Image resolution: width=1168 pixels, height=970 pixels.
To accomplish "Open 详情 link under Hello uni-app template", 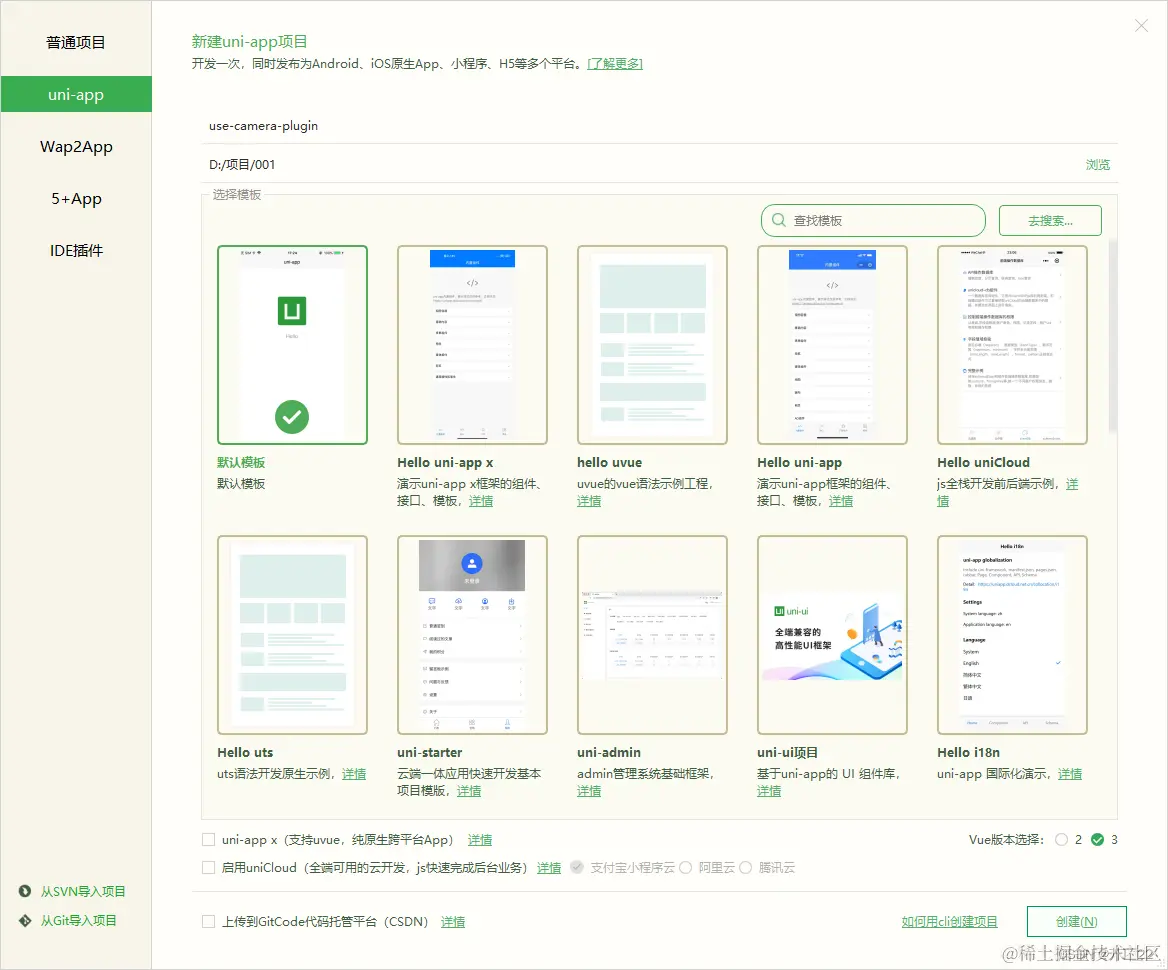I will [841, 501].
